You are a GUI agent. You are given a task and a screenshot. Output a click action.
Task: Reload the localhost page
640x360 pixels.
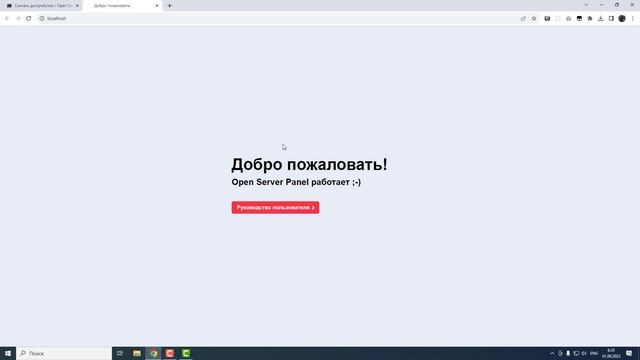(x=29, y=18)
